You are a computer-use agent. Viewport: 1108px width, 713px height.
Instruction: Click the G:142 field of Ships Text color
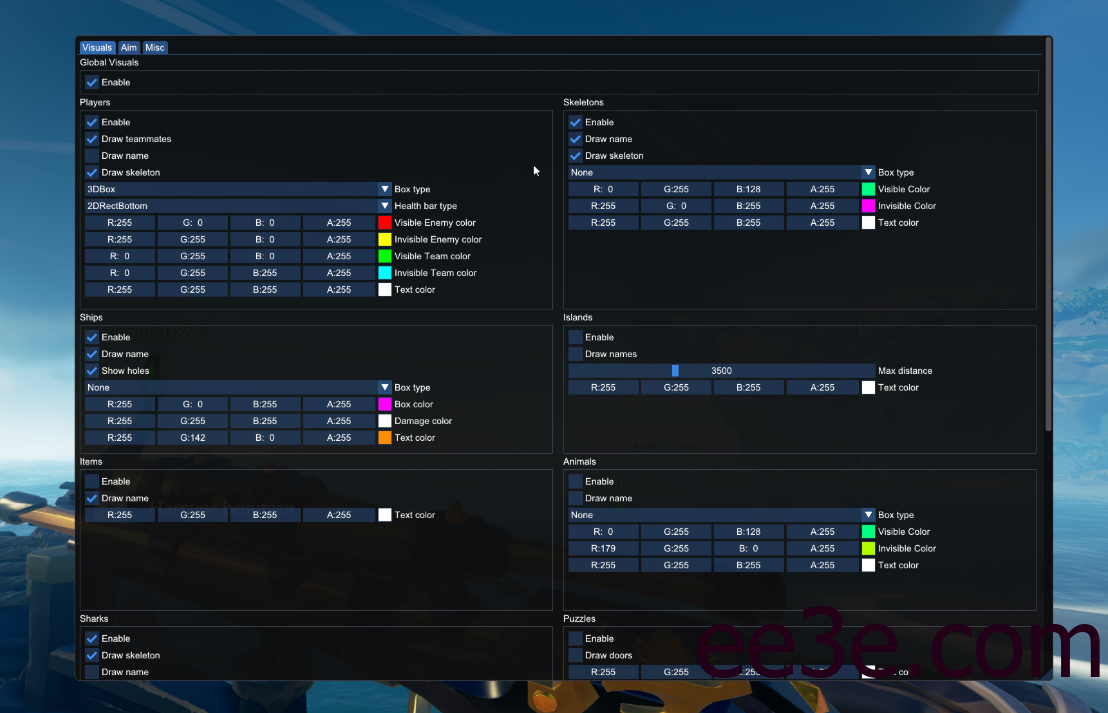click(193, 438)
